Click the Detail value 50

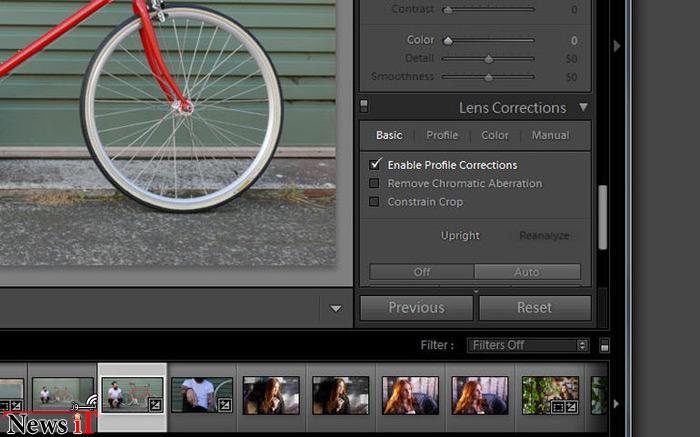click(571, 59)
